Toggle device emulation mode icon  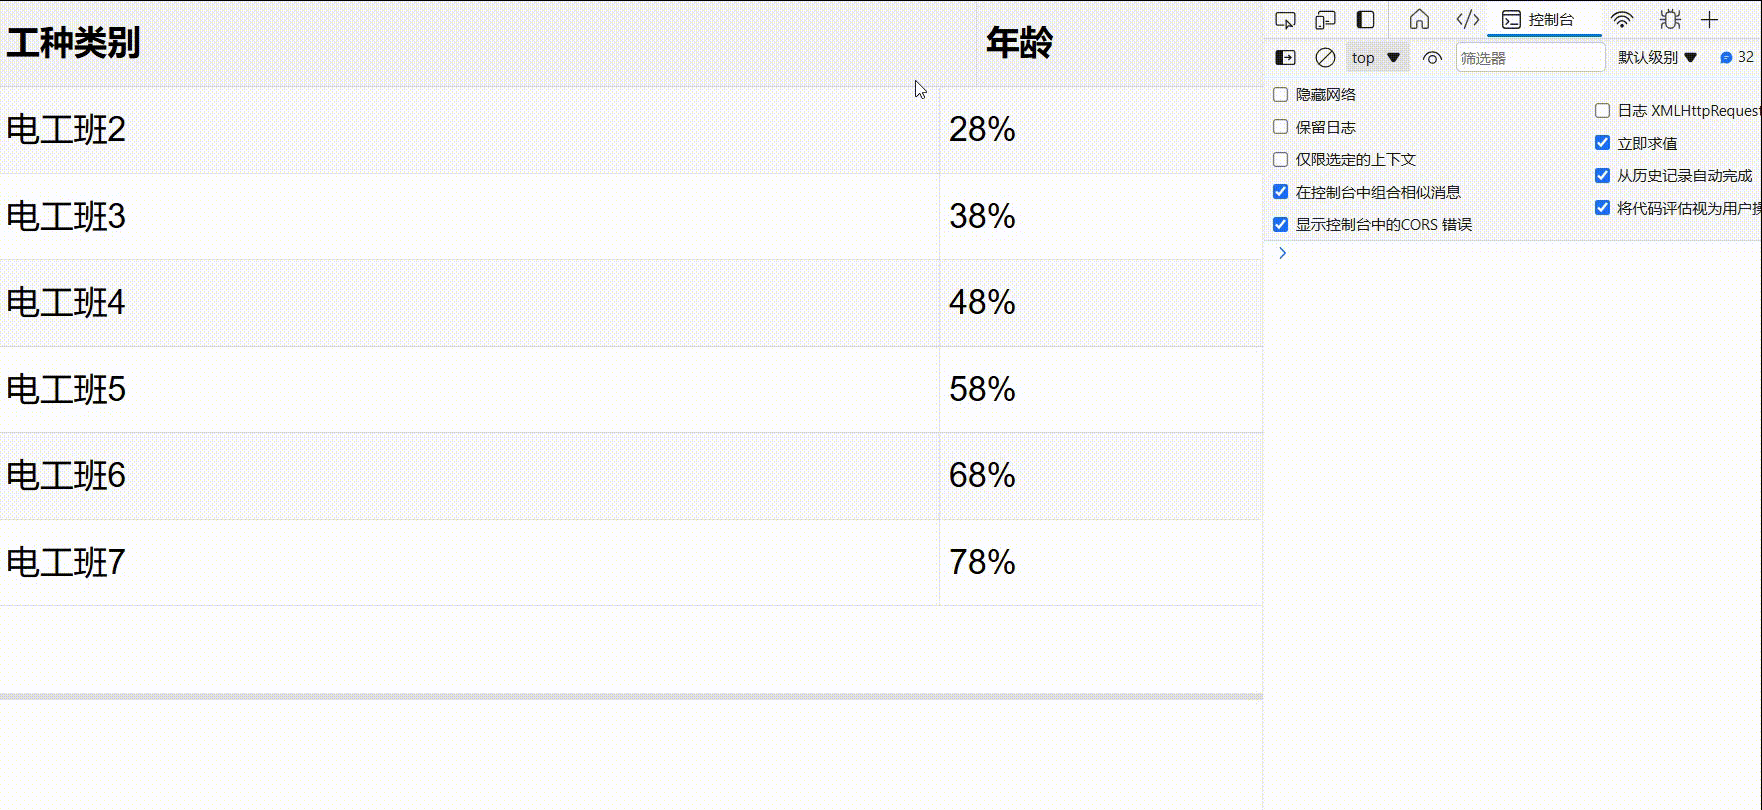pyautogui.click(x=1325, y=20)
